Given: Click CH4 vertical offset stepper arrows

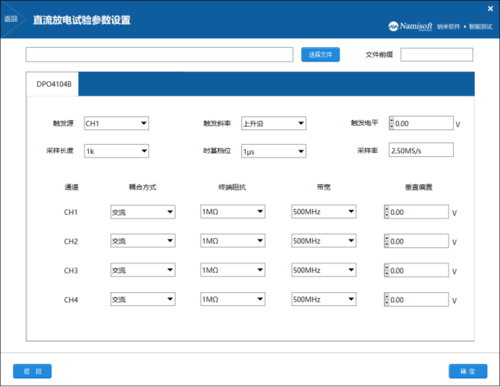Looking at the screenshot, I should pos(387,300).
